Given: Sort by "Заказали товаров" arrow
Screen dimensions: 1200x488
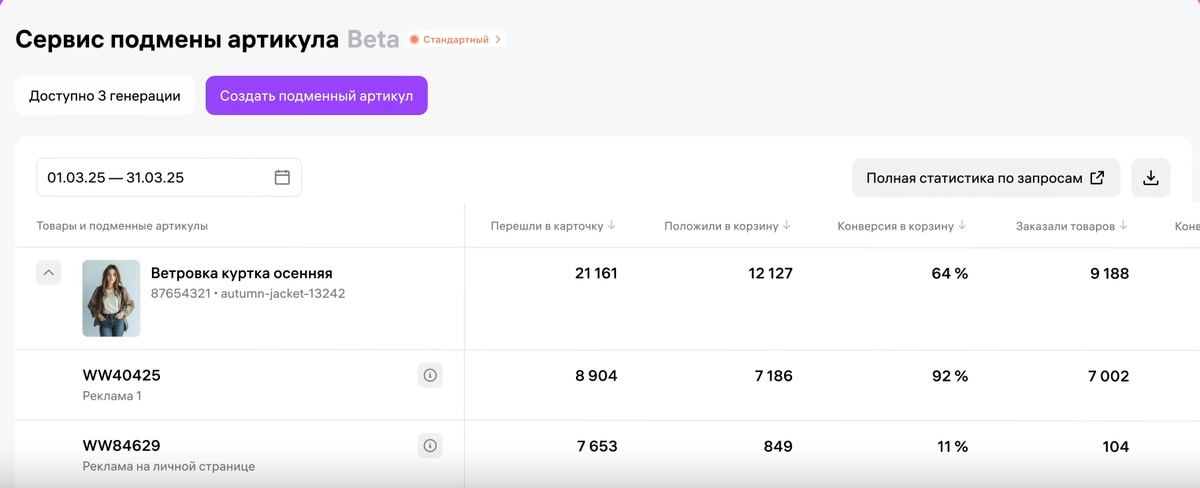Looking at the screenshot, I should [x=1123, y=226].
